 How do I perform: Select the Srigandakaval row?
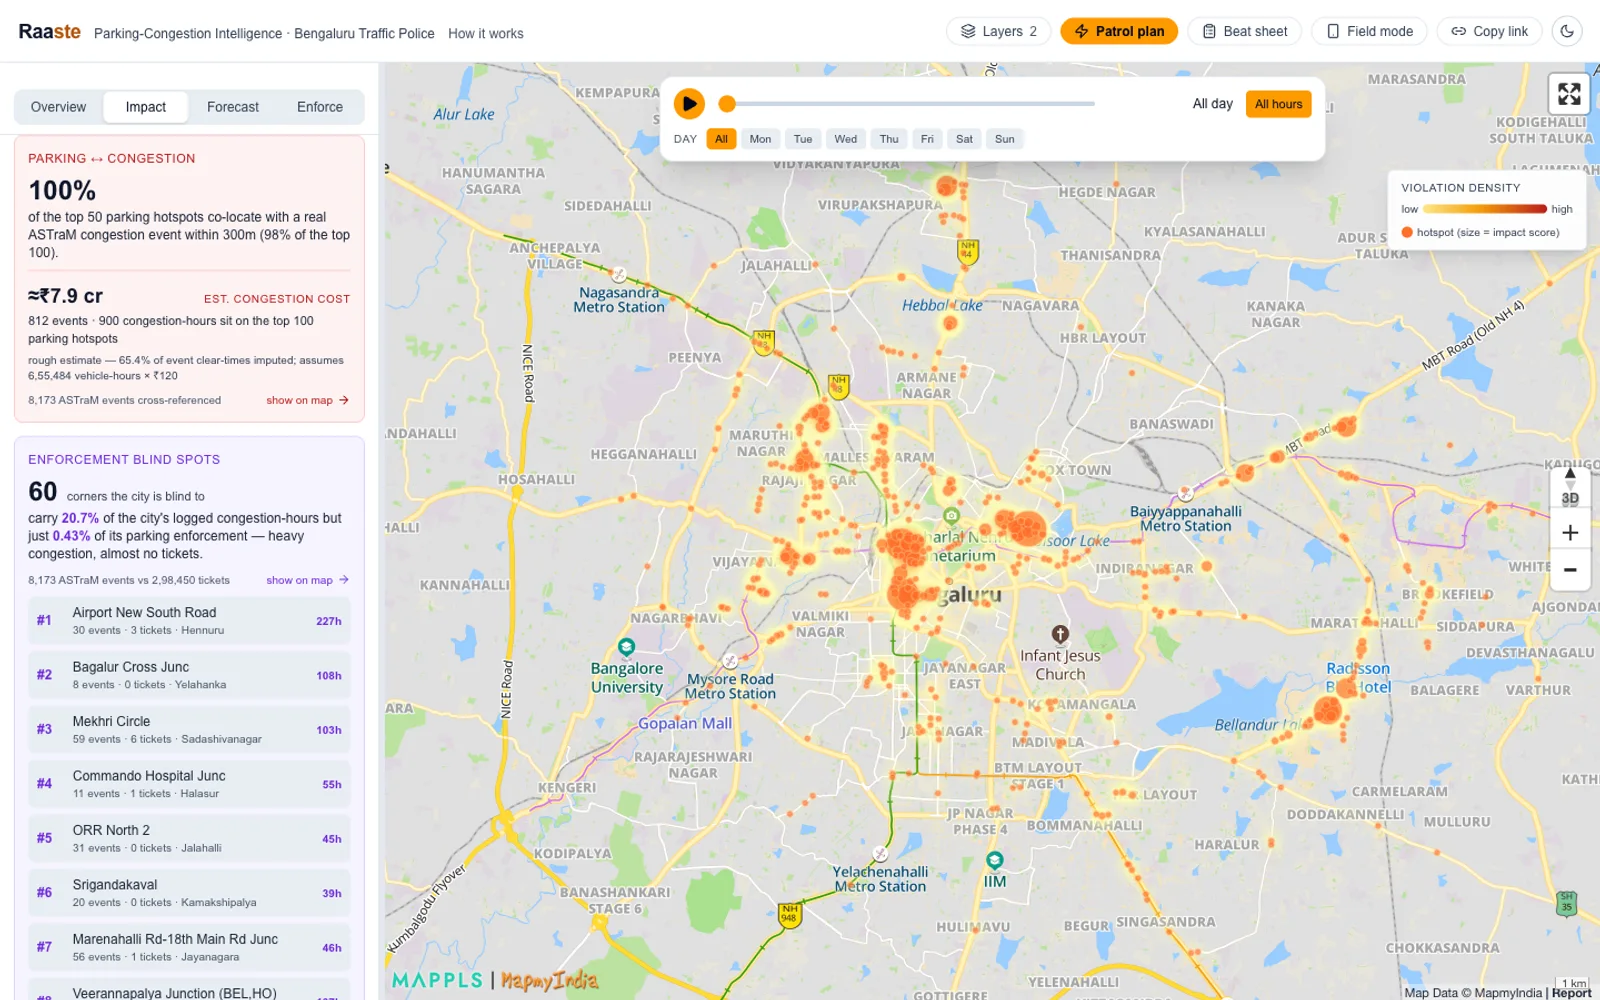(x=189, y=893)
